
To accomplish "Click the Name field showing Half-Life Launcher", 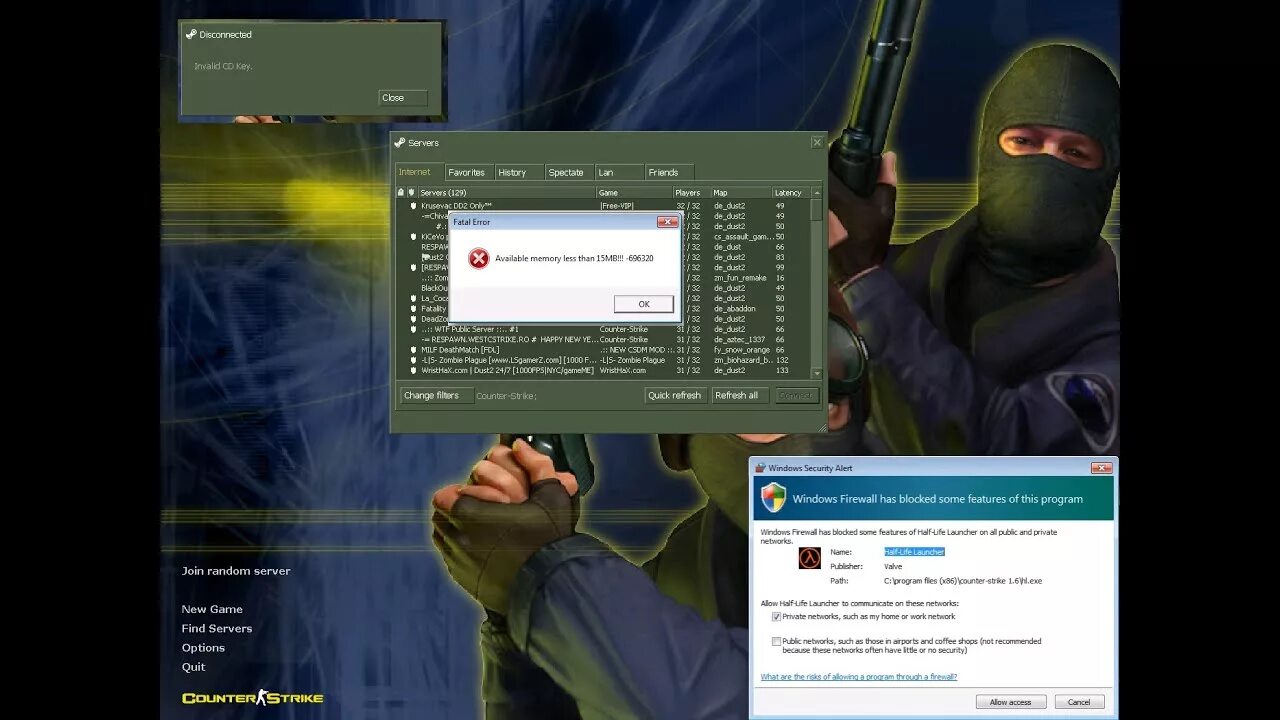I will coord(914,552).
